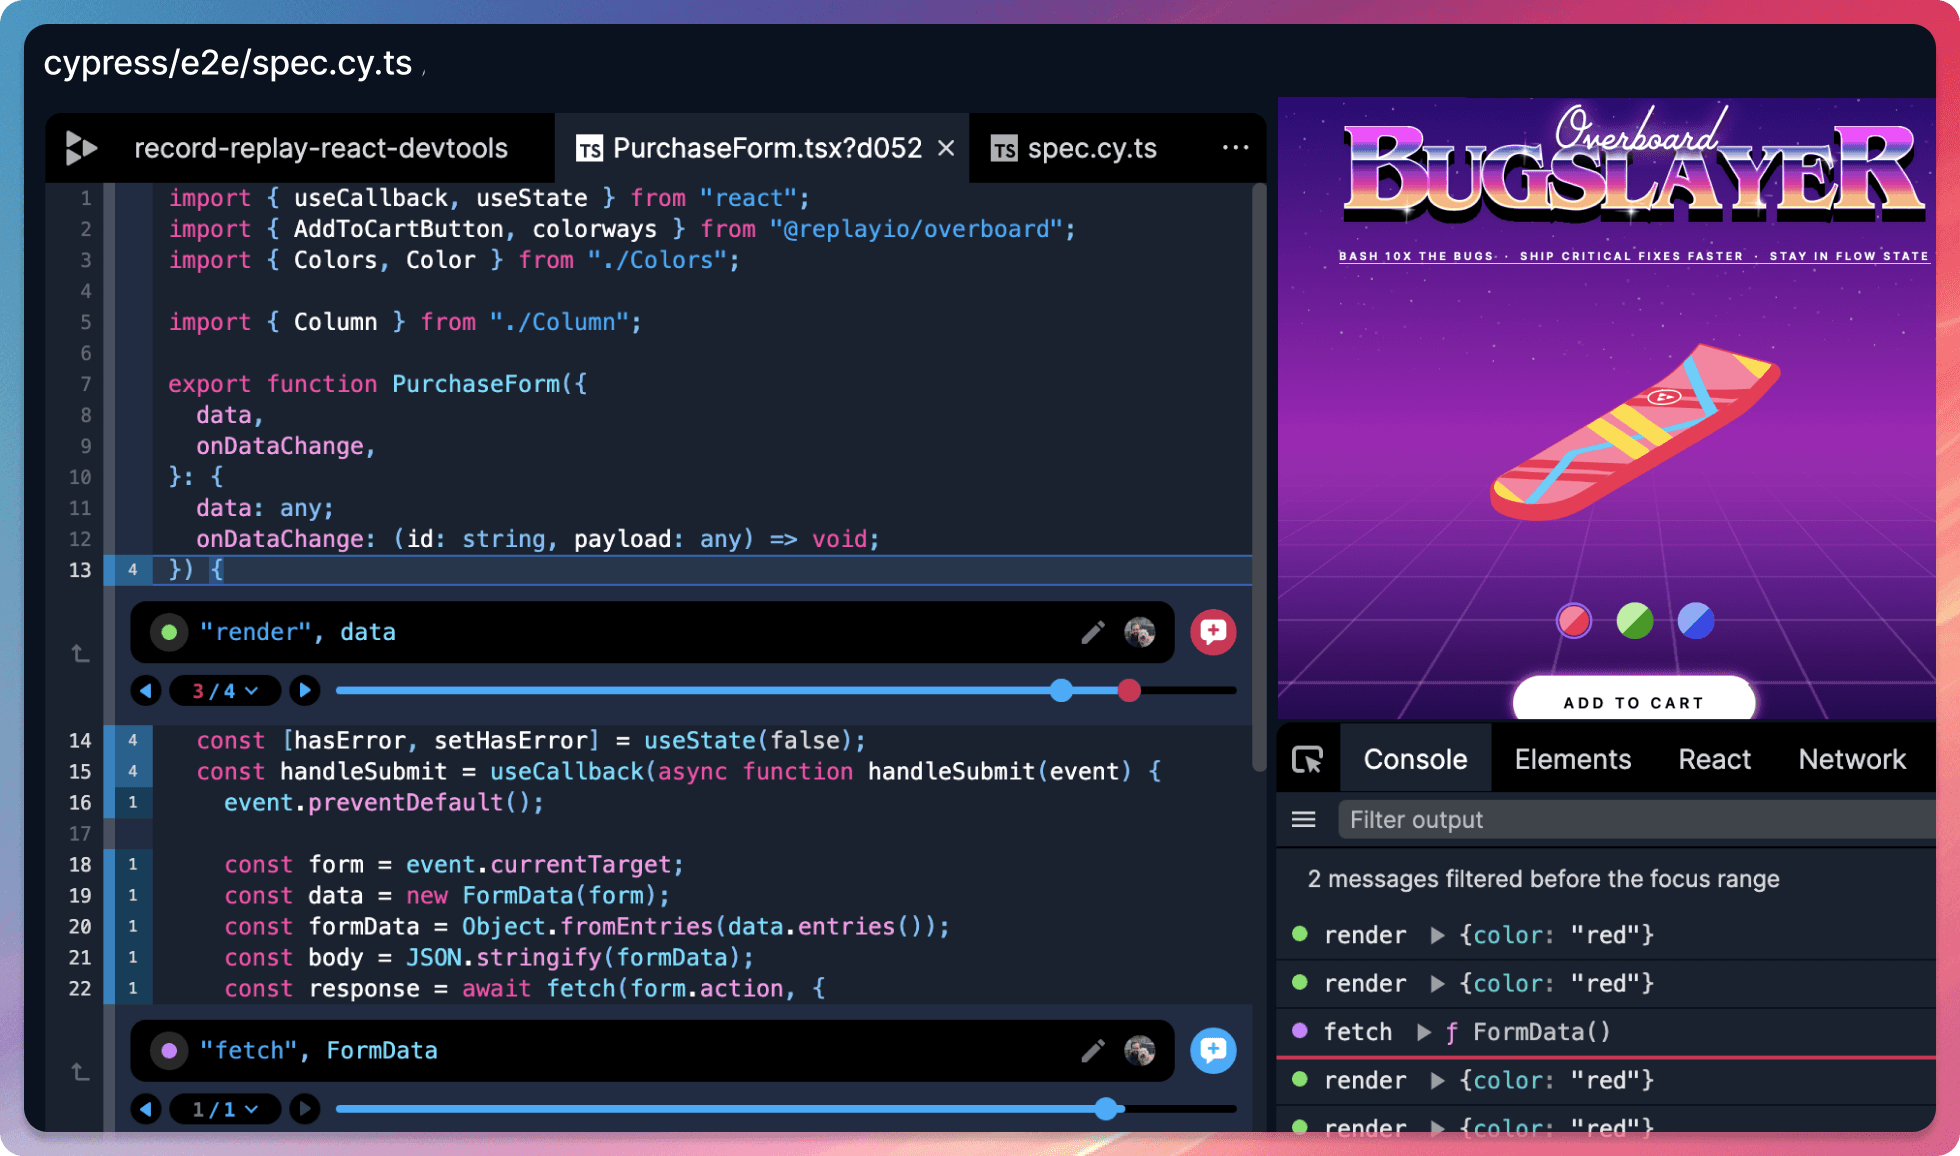Open the 3/4 hit counter dropdown
Image resolution: width=1960 pixels, height=1156 pixels.
tap(225, 690)
